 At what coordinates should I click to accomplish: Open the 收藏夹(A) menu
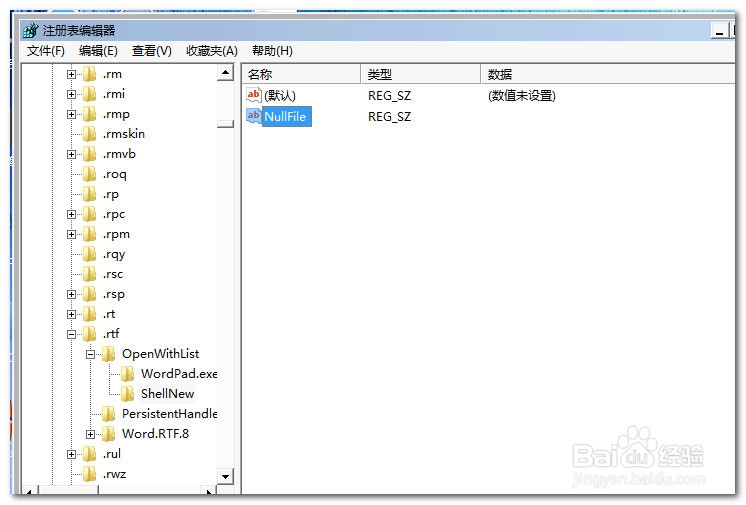point(212,50)
